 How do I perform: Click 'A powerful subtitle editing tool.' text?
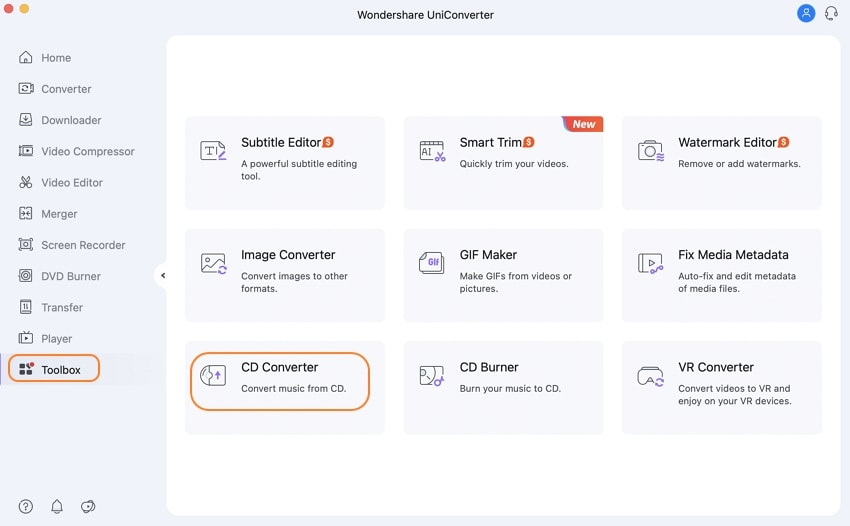click(x=299, y=170)
